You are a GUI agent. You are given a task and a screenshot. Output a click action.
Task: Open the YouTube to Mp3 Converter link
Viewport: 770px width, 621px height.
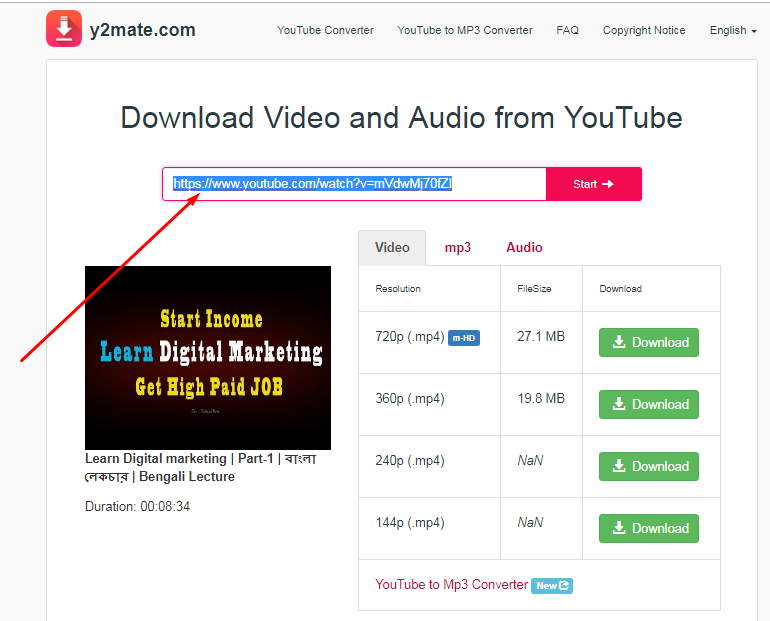coord(451,584)
